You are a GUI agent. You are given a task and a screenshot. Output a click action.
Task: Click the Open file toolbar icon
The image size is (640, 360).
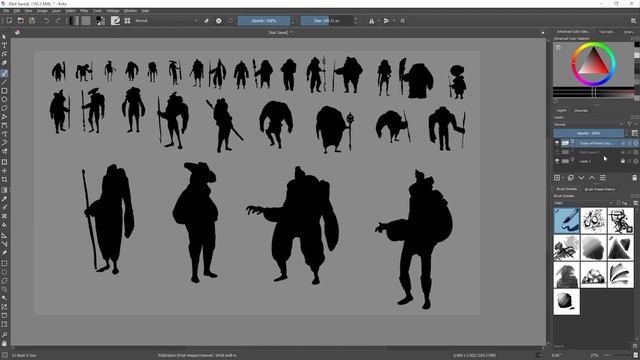tap(20, 20)
